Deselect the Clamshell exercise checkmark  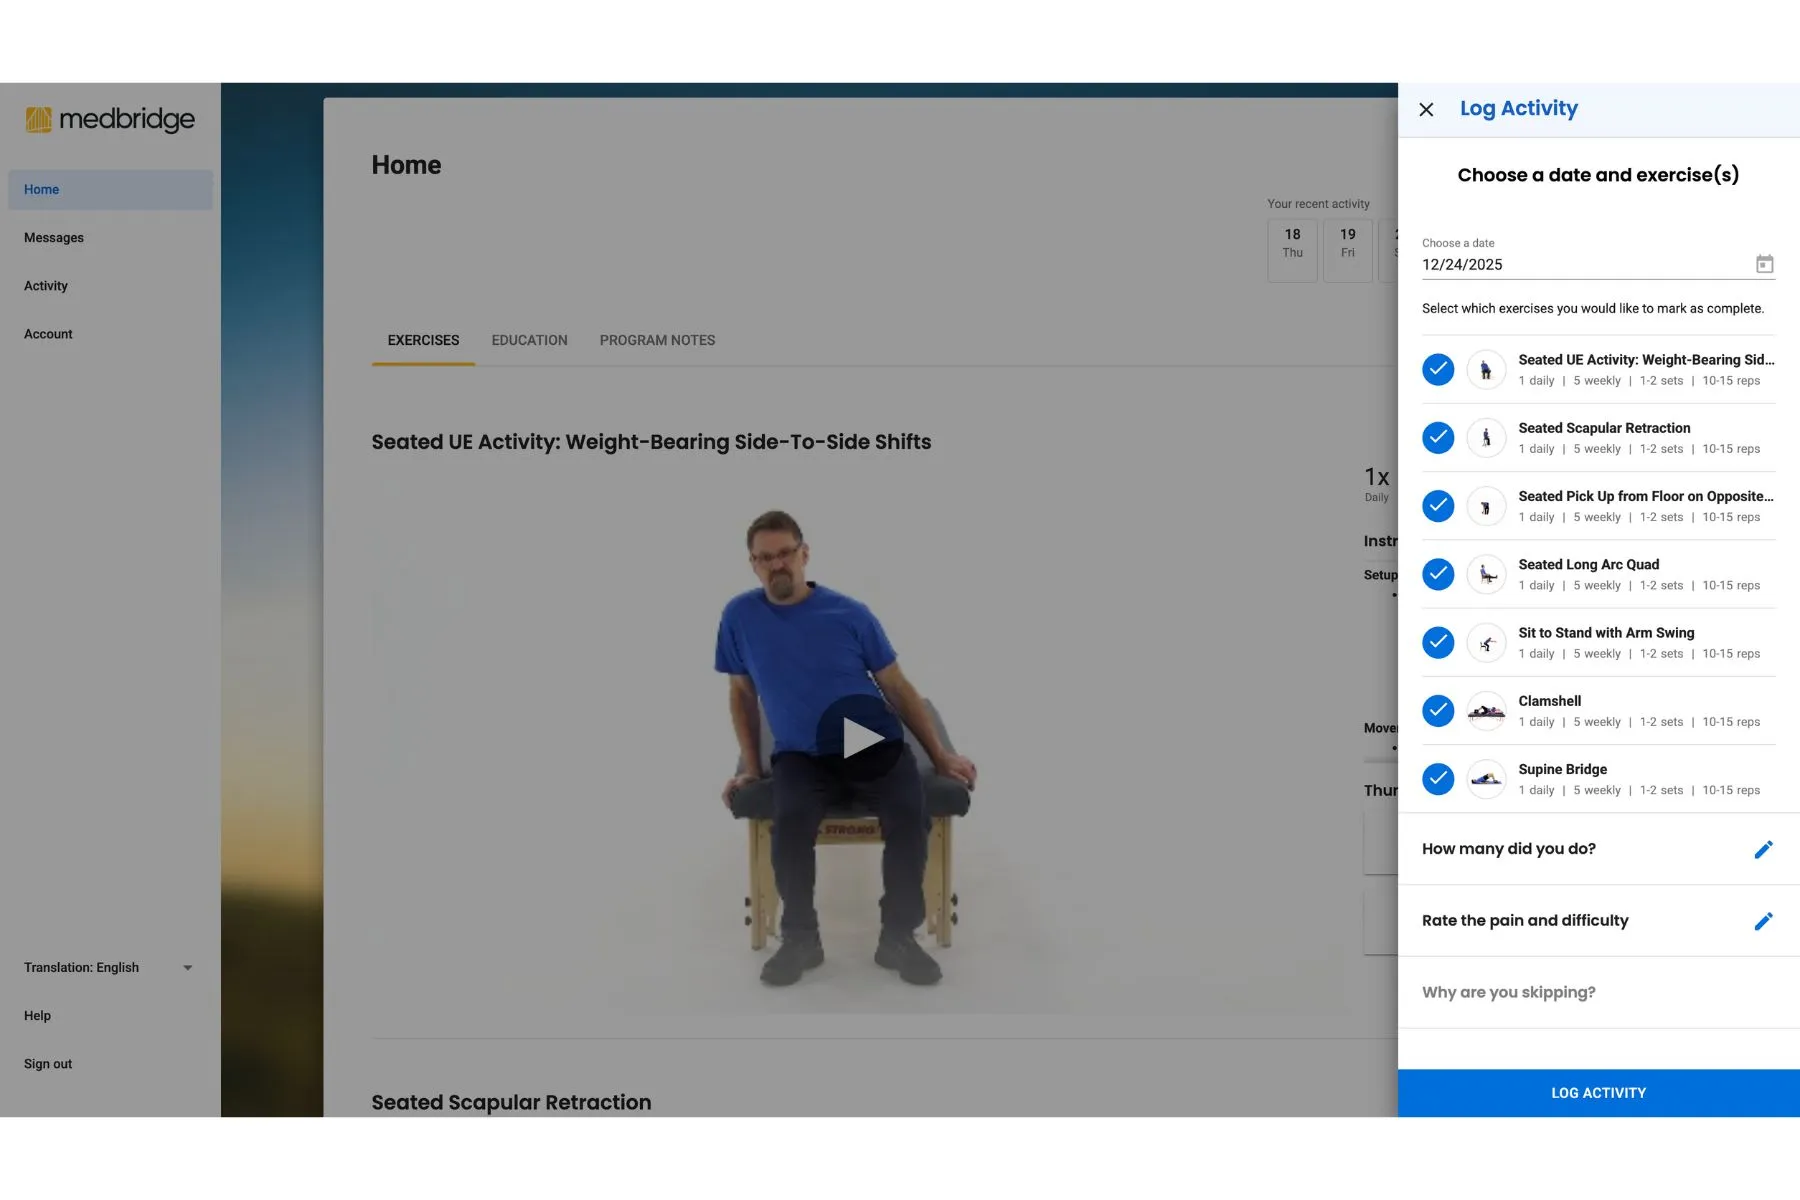(x=1437, y=710)
